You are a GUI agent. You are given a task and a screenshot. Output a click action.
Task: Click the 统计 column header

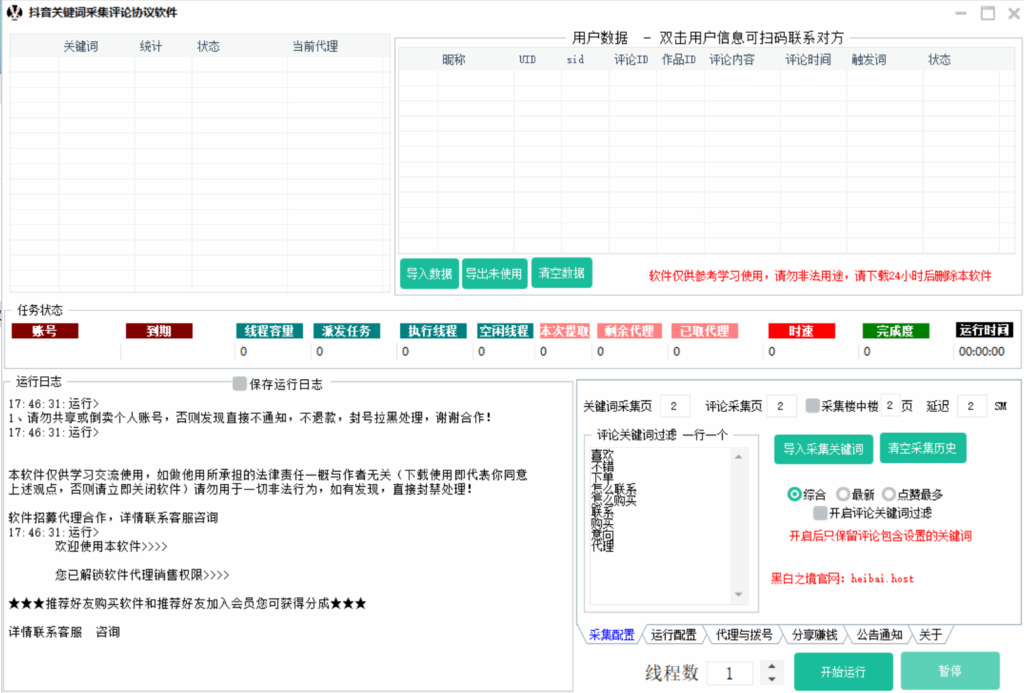coord(151,46)
